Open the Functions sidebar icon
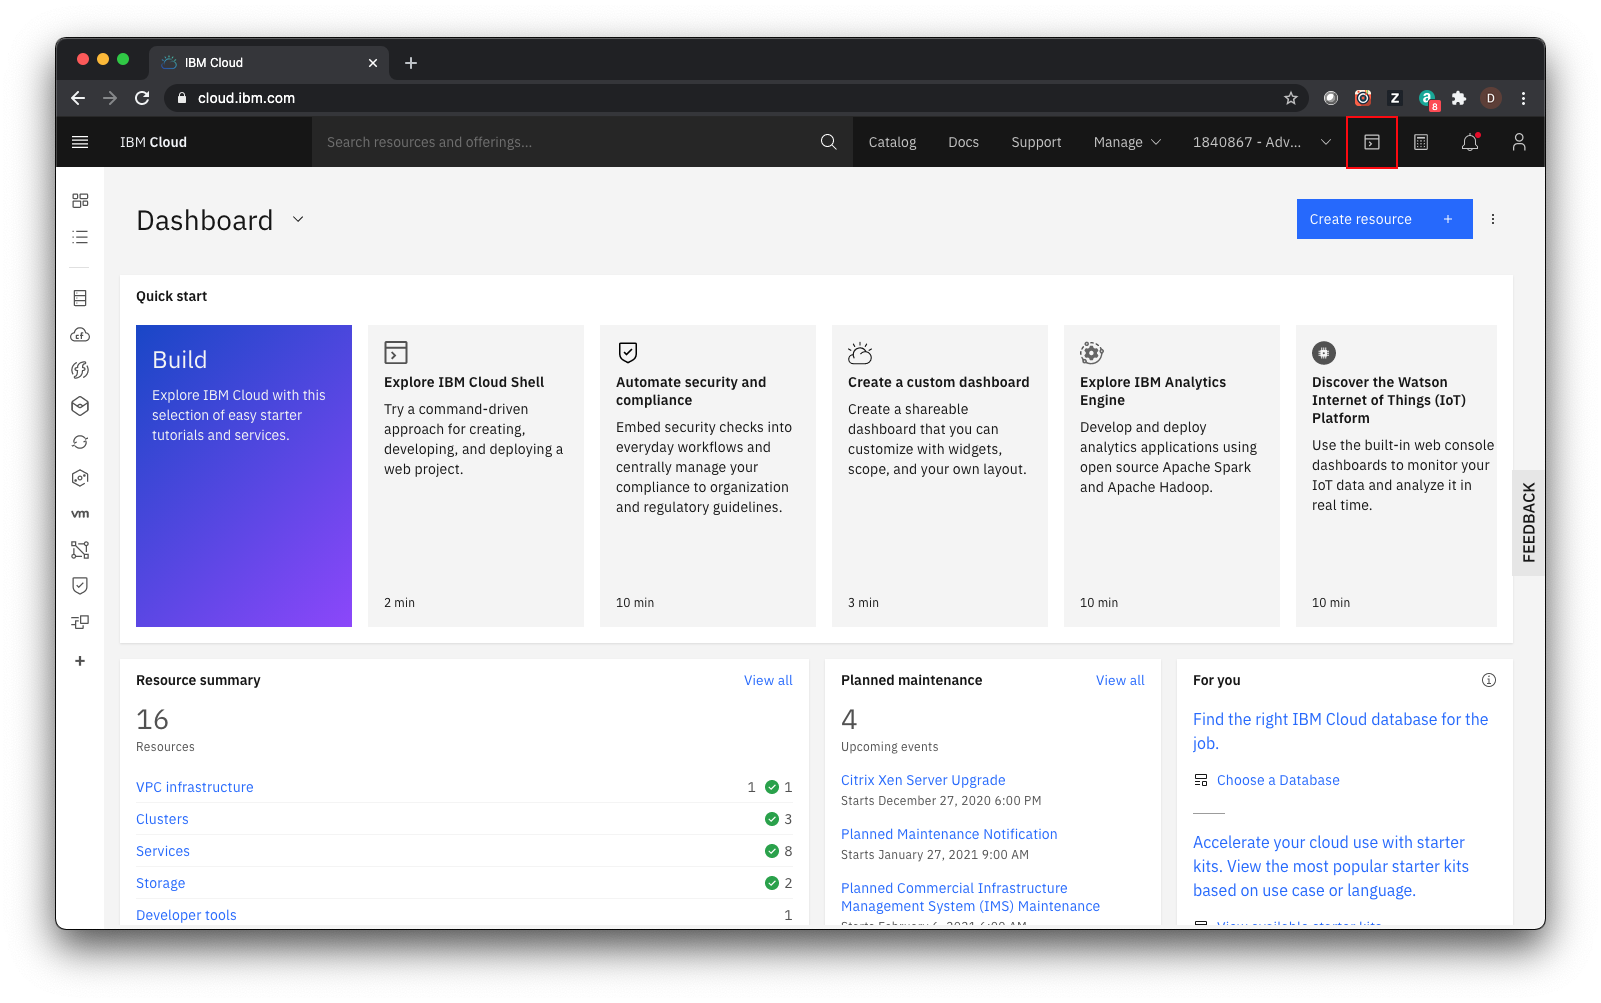Viewport: 1601px width, 1003px height. pos(80,370)
